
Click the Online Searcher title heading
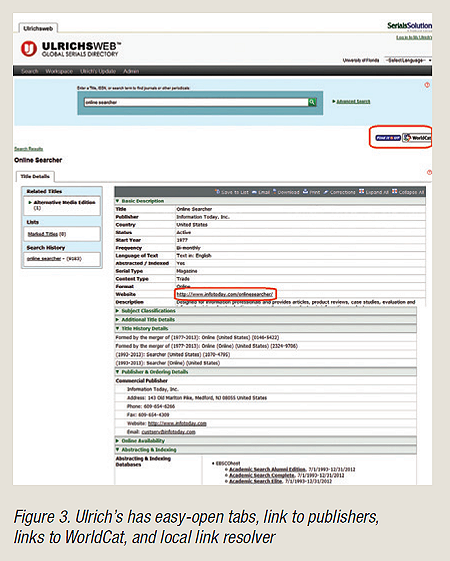tap(38, 160)
